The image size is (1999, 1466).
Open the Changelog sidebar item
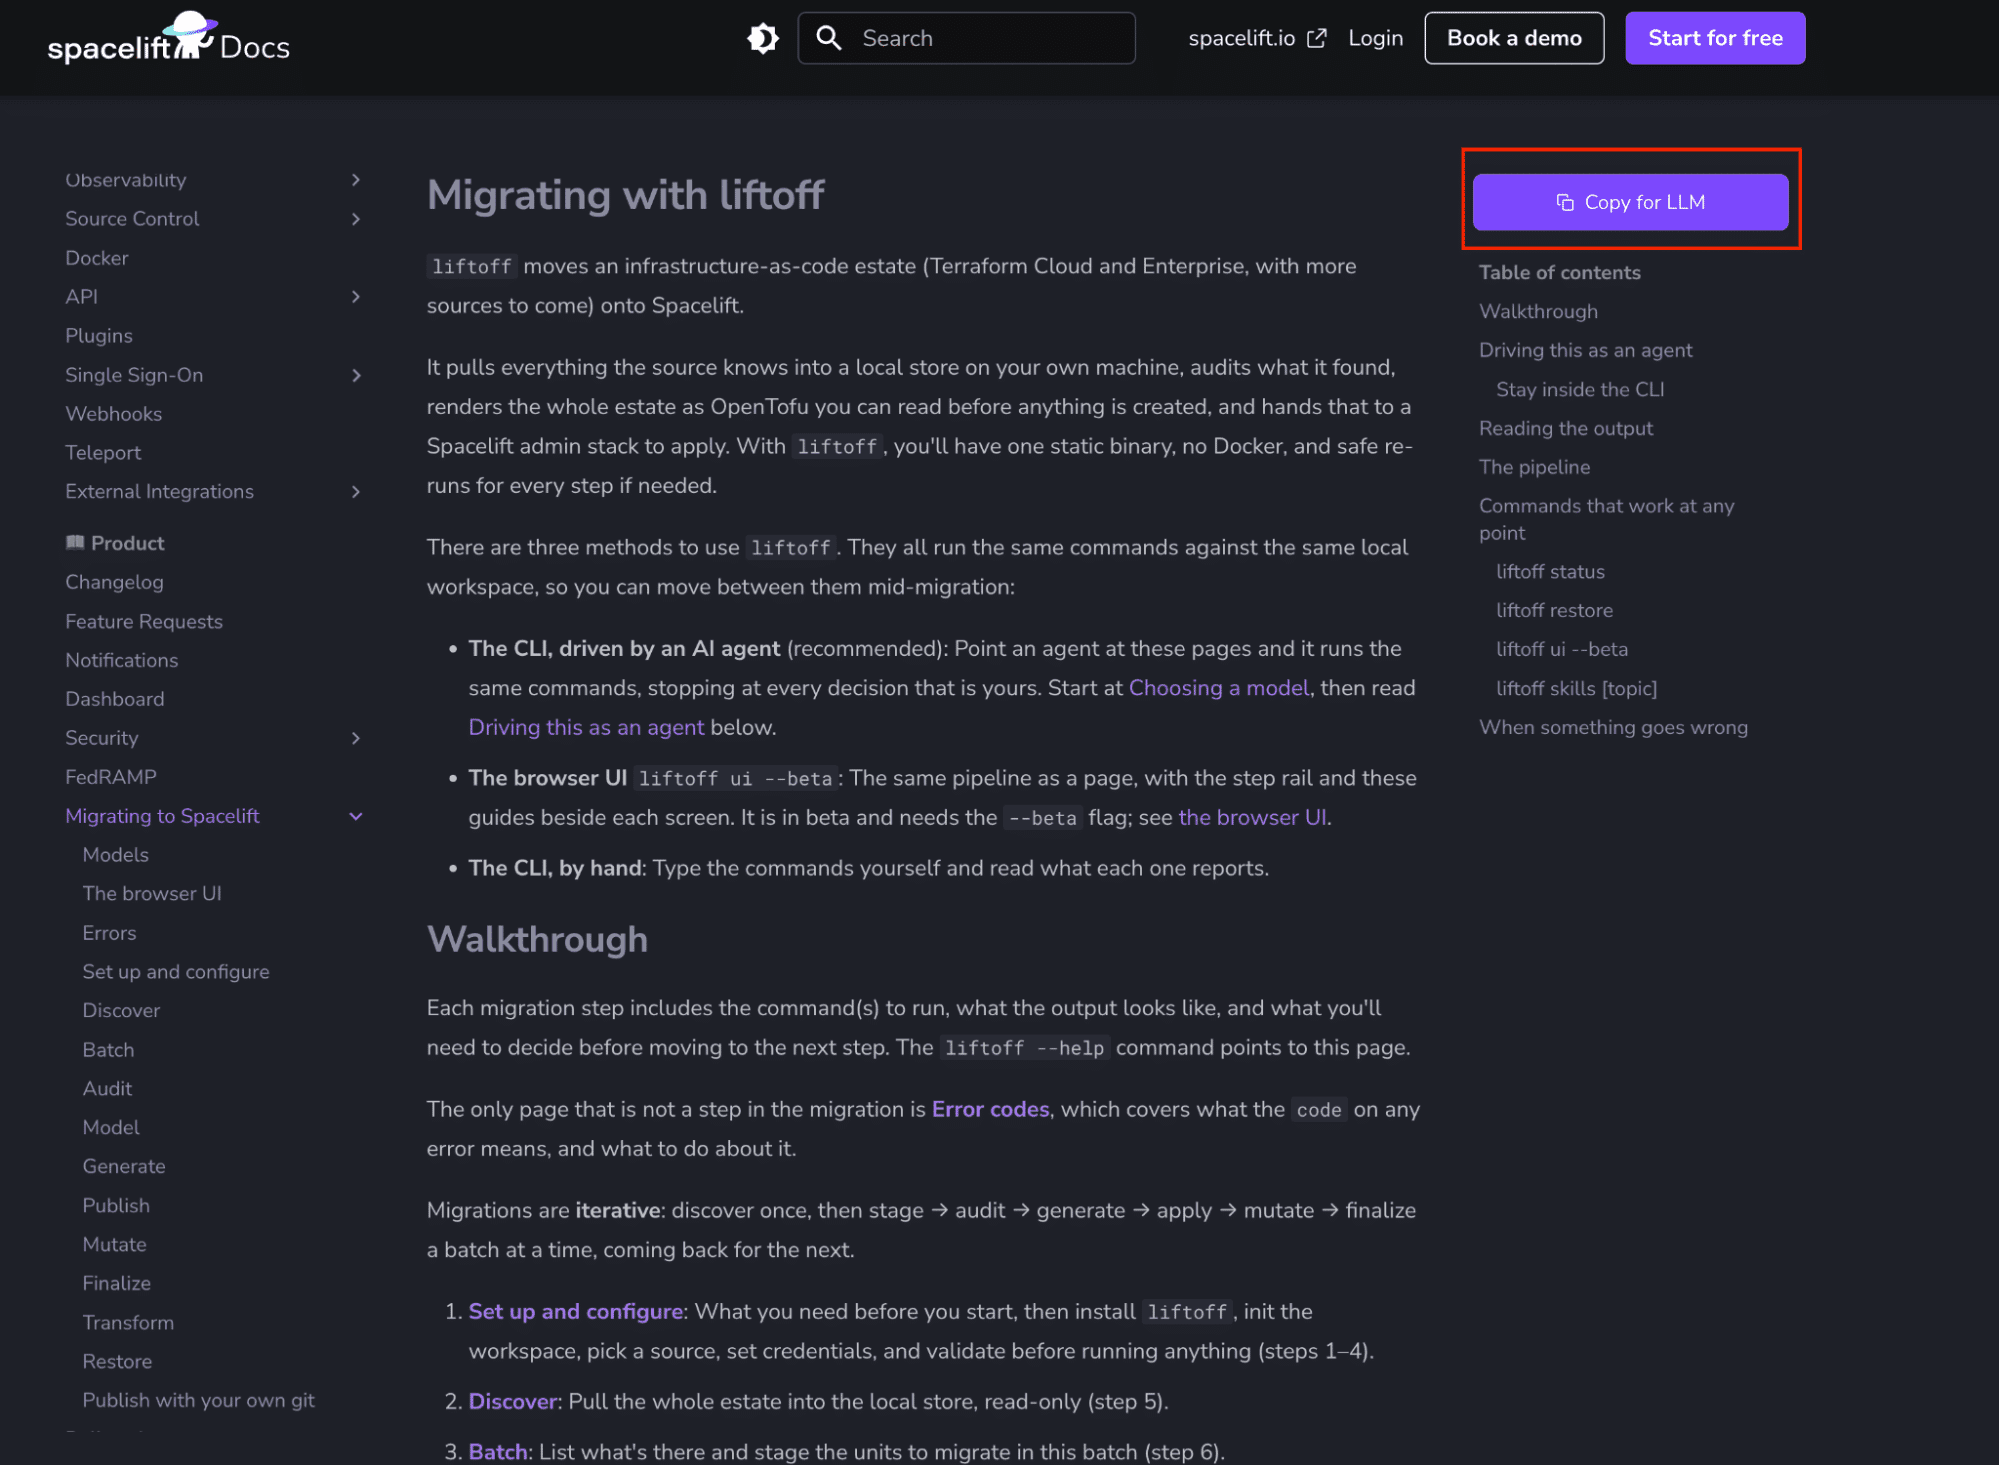pos(114,582)
